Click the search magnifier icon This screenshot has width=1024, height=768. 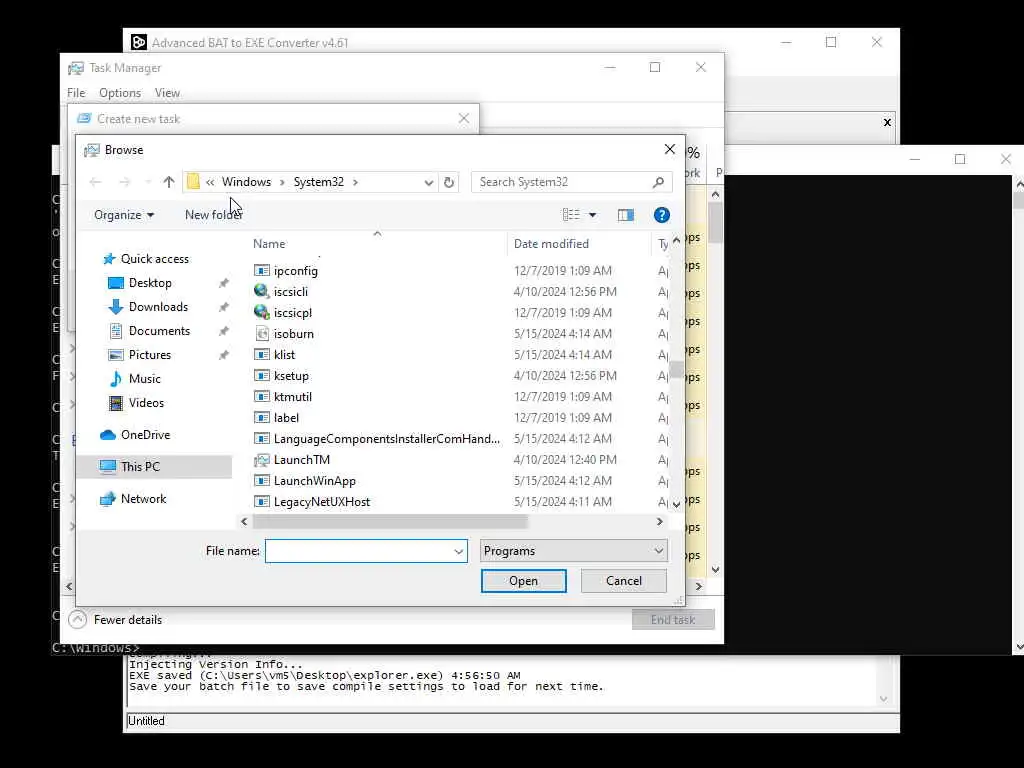[x=658, y=182]
